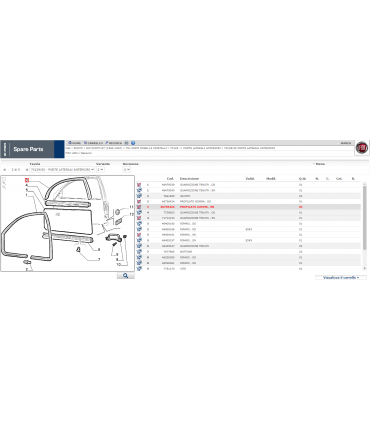Expand the Menu panel
Image resolution: width=370 pixels, height=423 pixels.
coord(320,164)
